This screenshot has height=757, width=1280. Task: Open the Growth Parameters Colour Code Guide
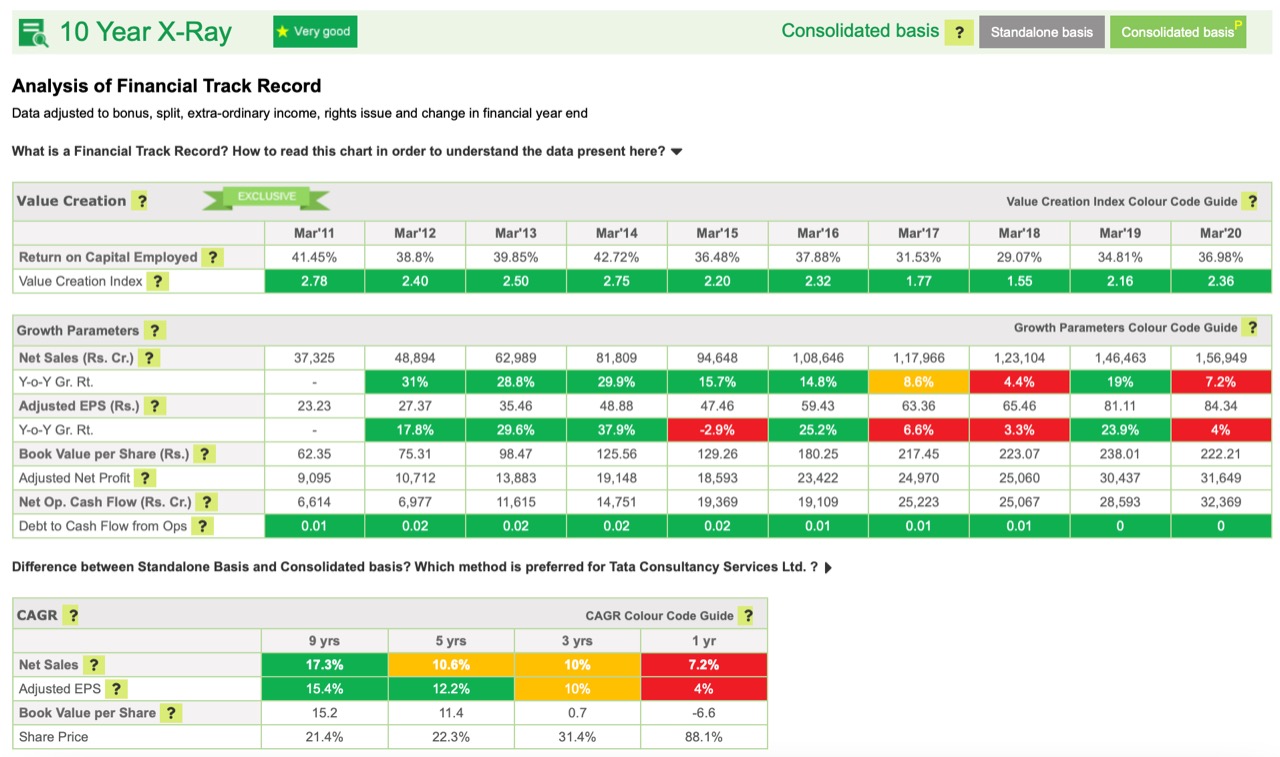point(1251,327)
